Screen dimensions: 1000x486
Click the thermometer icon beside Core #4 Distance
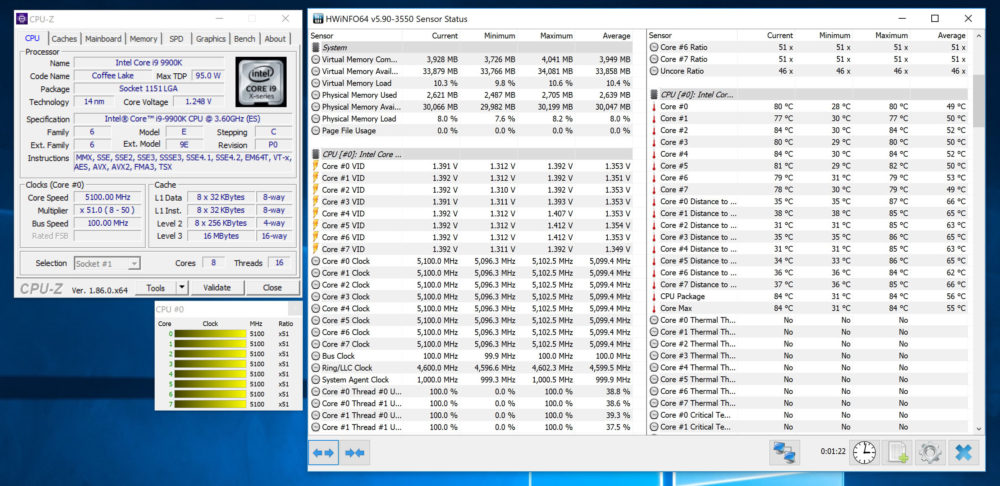pyautogui.click(x=654, y=249)
